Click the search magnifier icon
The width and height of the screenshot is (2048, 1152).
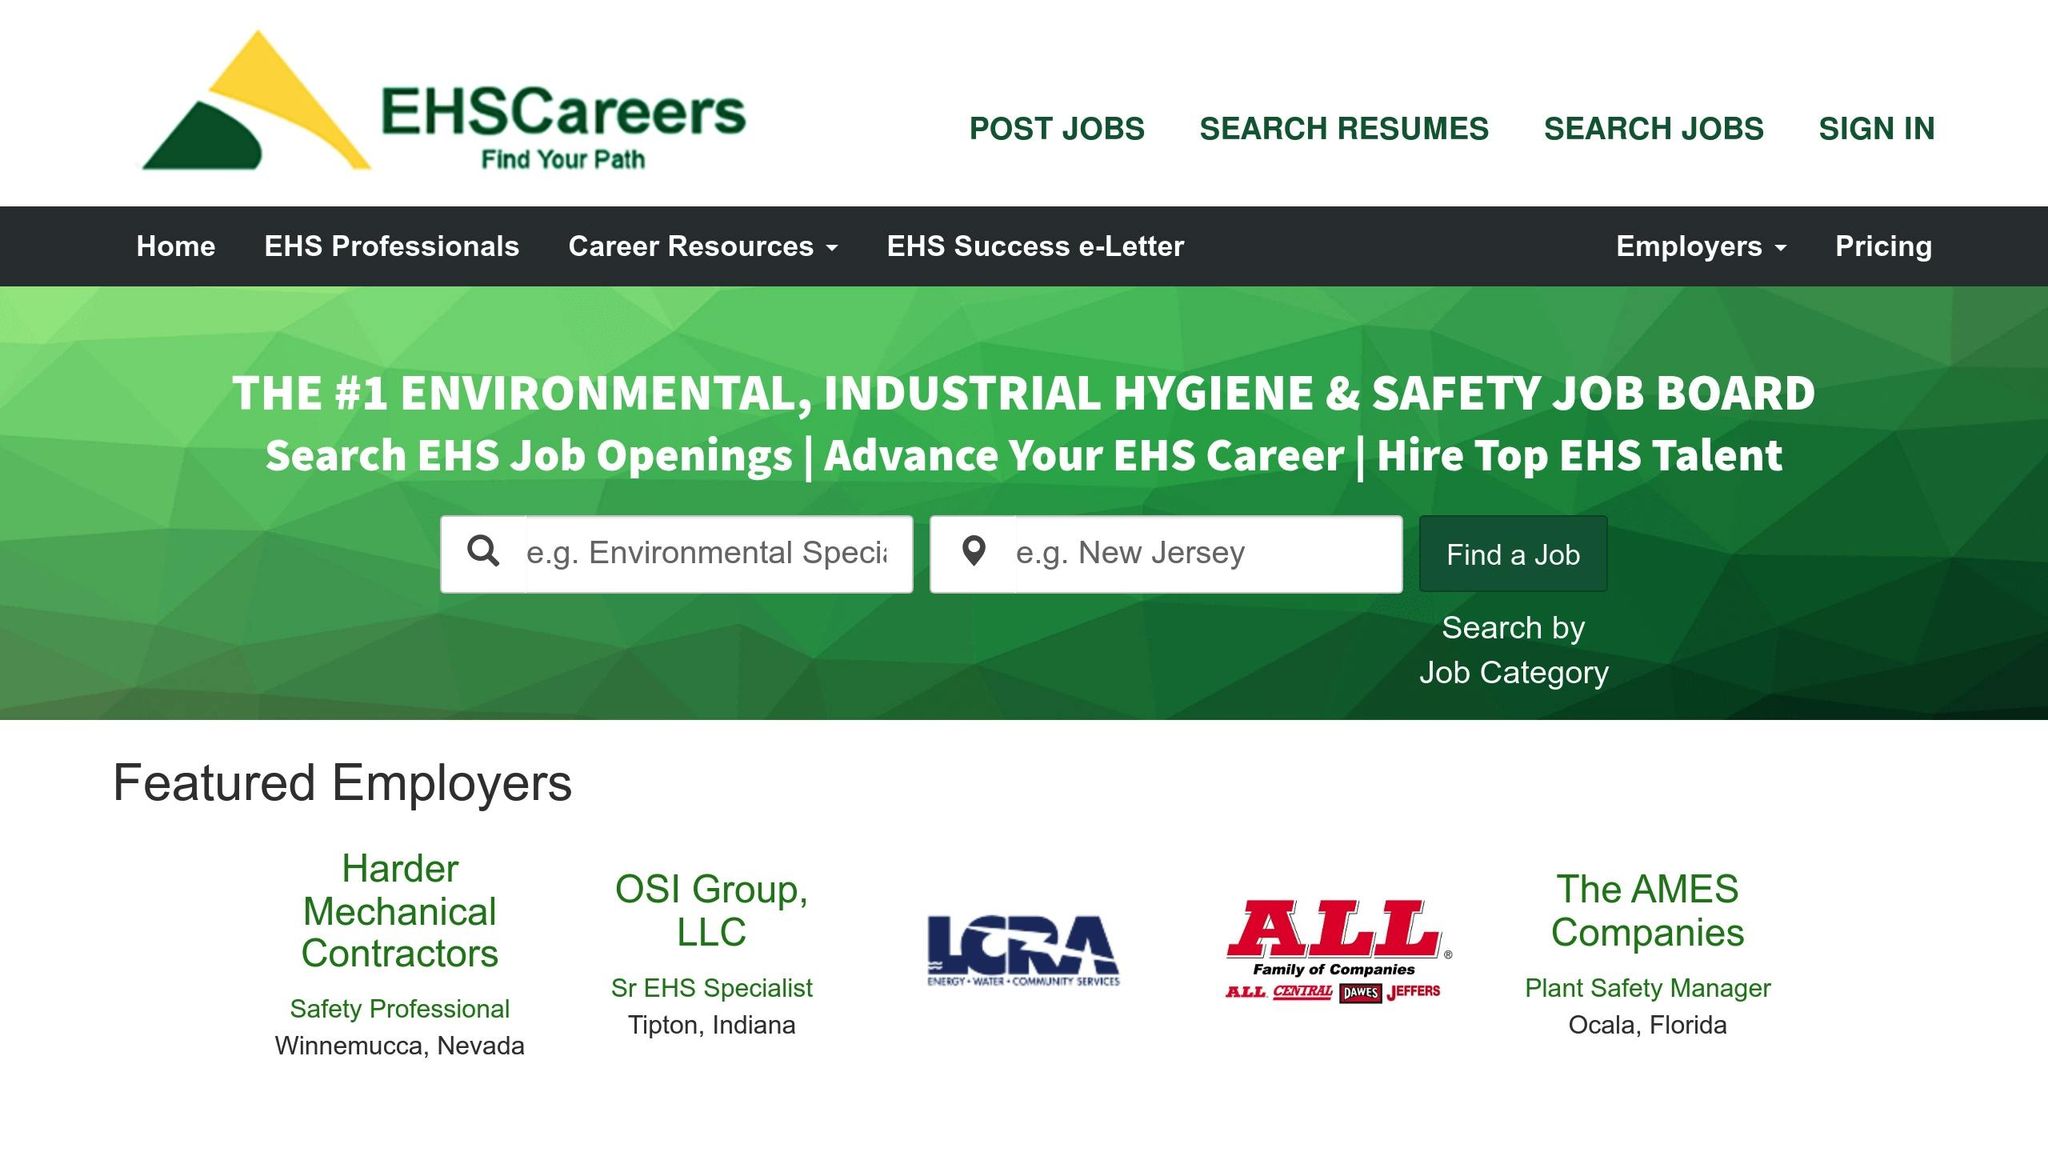(484, 551)
